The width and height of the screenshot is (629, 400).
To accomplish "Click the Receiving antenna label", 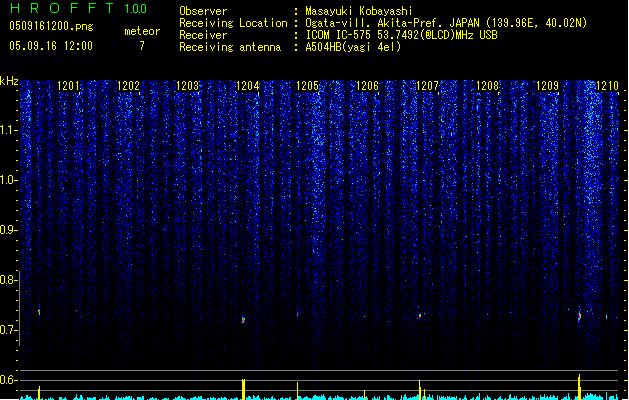I will point(230,47).
